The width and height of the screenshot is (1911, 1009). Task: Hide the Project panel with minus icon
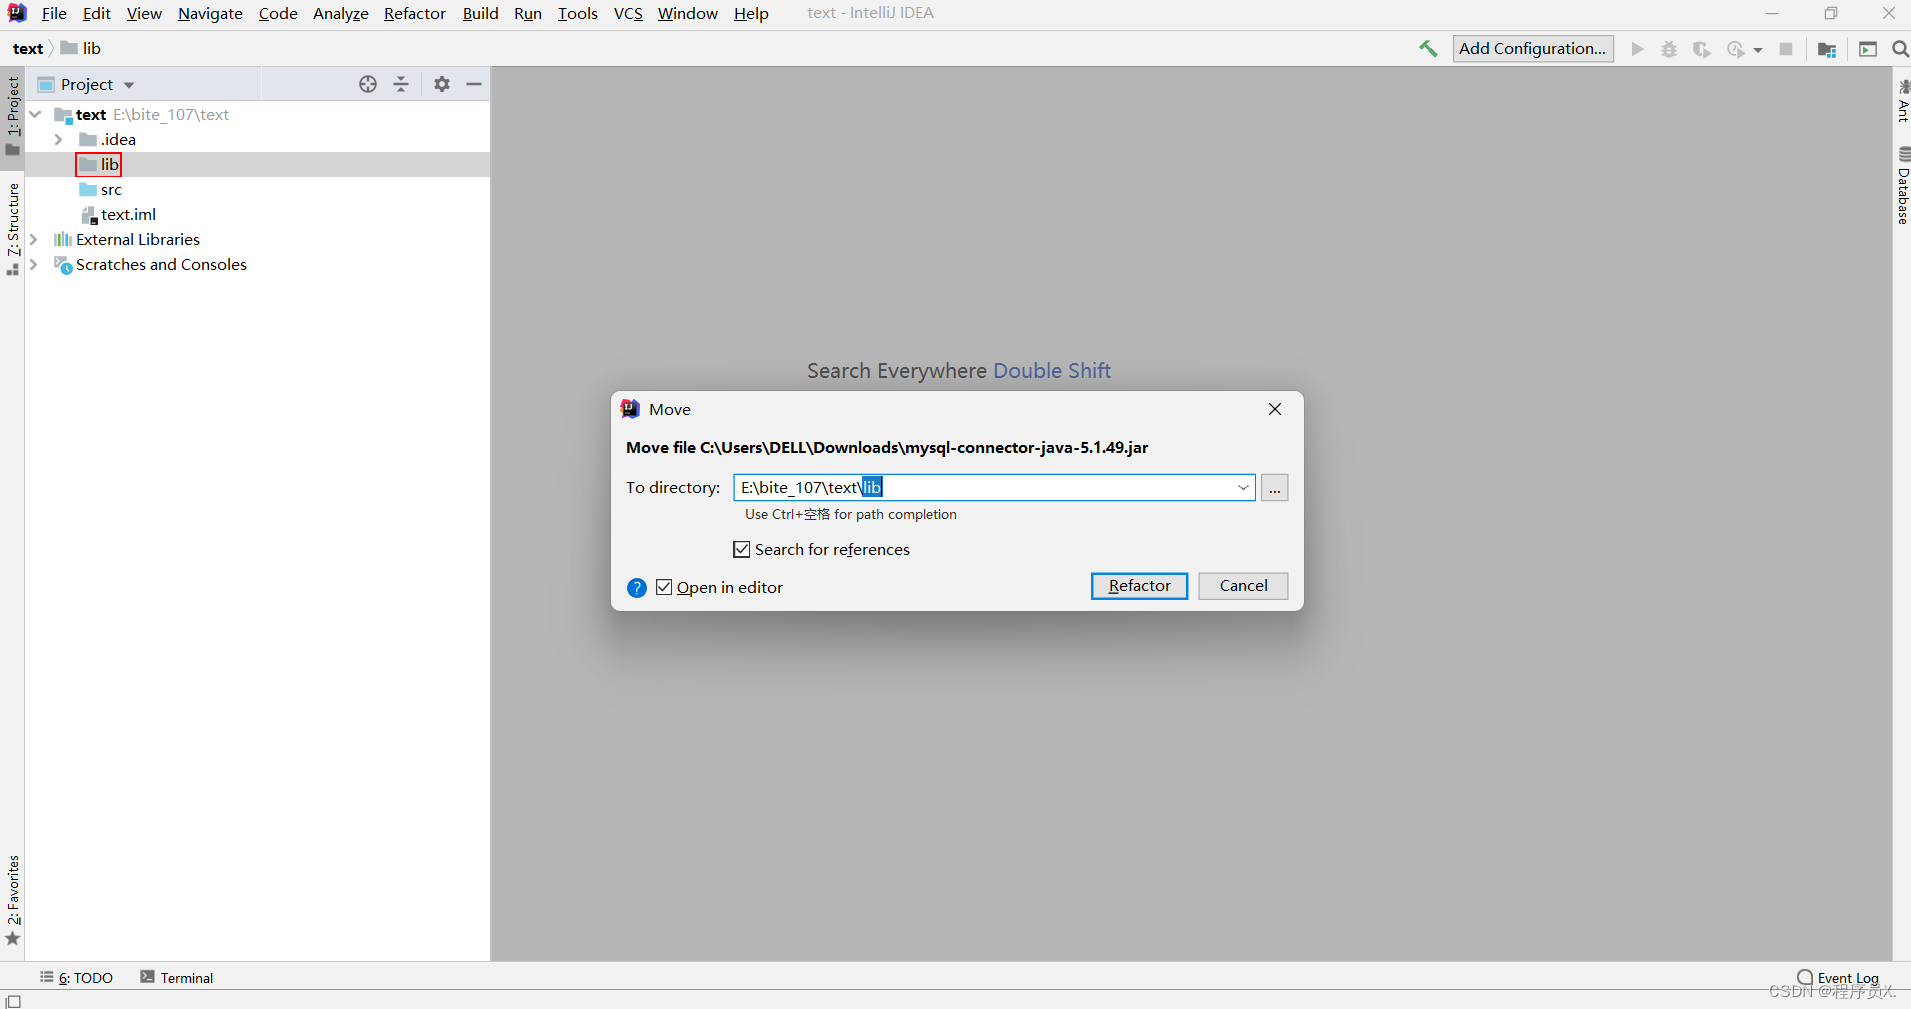click(474, 84)
